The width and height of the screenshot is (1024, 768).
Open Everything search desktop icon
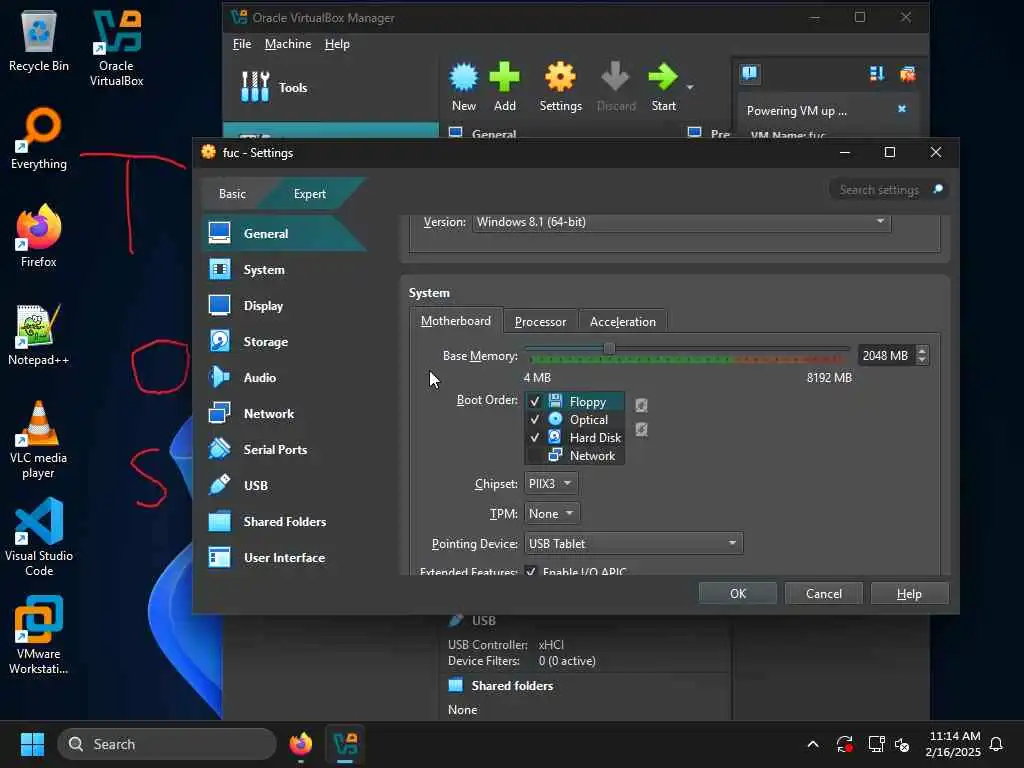click(x=39, y=139)
